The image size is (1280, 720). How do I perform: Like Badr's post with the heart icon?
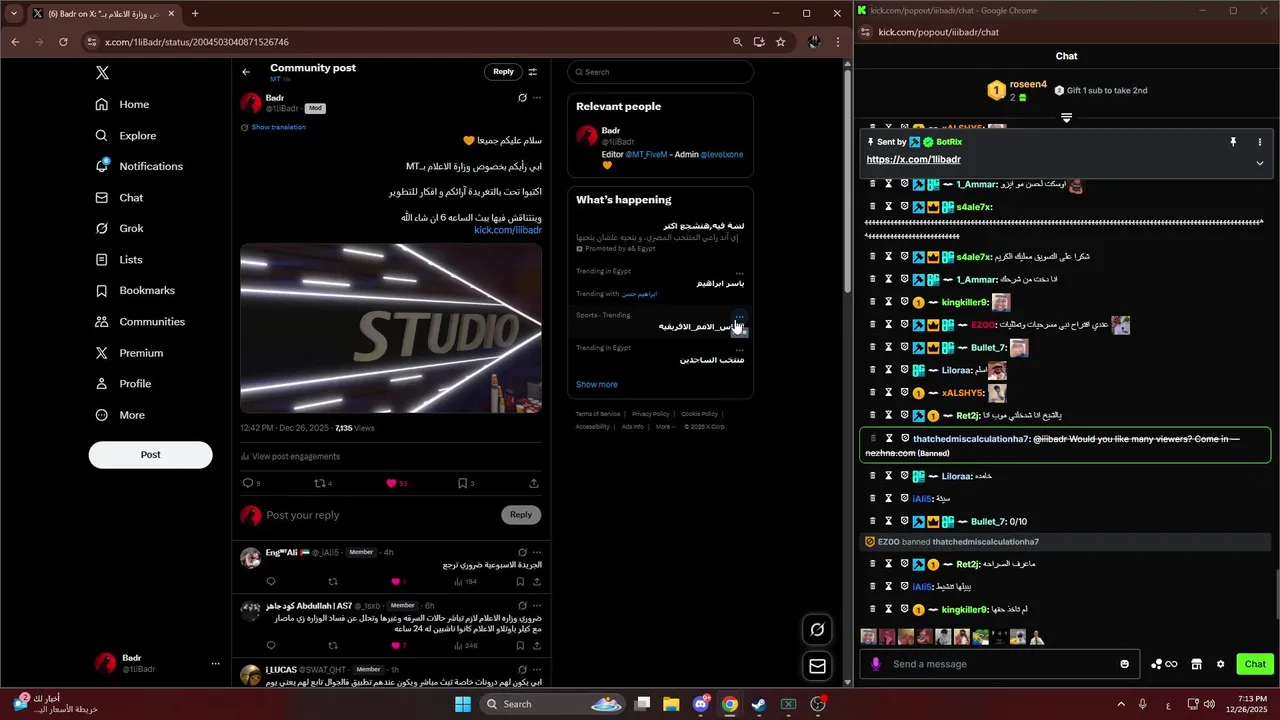391,483
